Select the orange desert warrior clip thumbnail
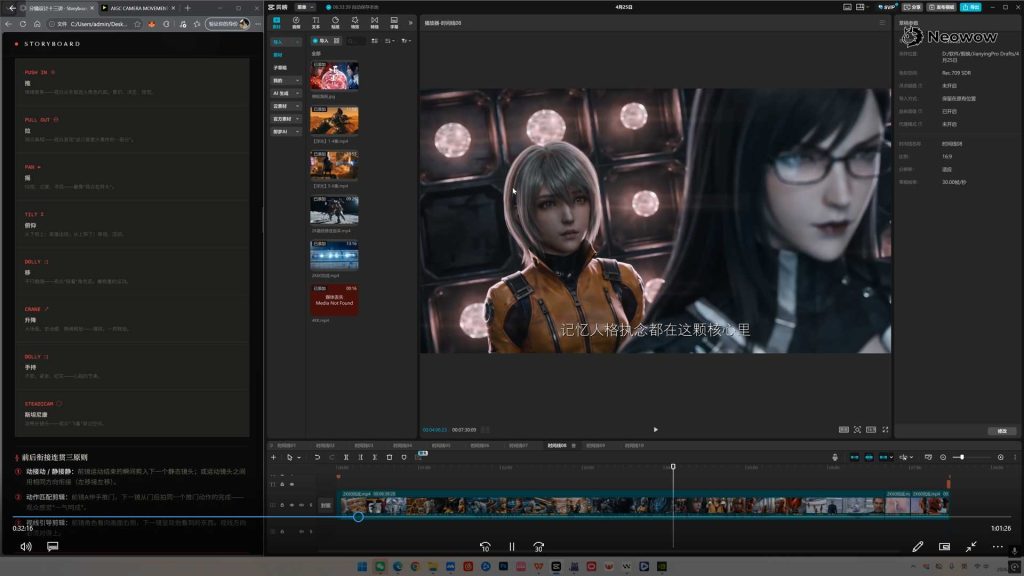This screenshot has height=576, width=1024. pyautogui.click(x=334, y=121)
